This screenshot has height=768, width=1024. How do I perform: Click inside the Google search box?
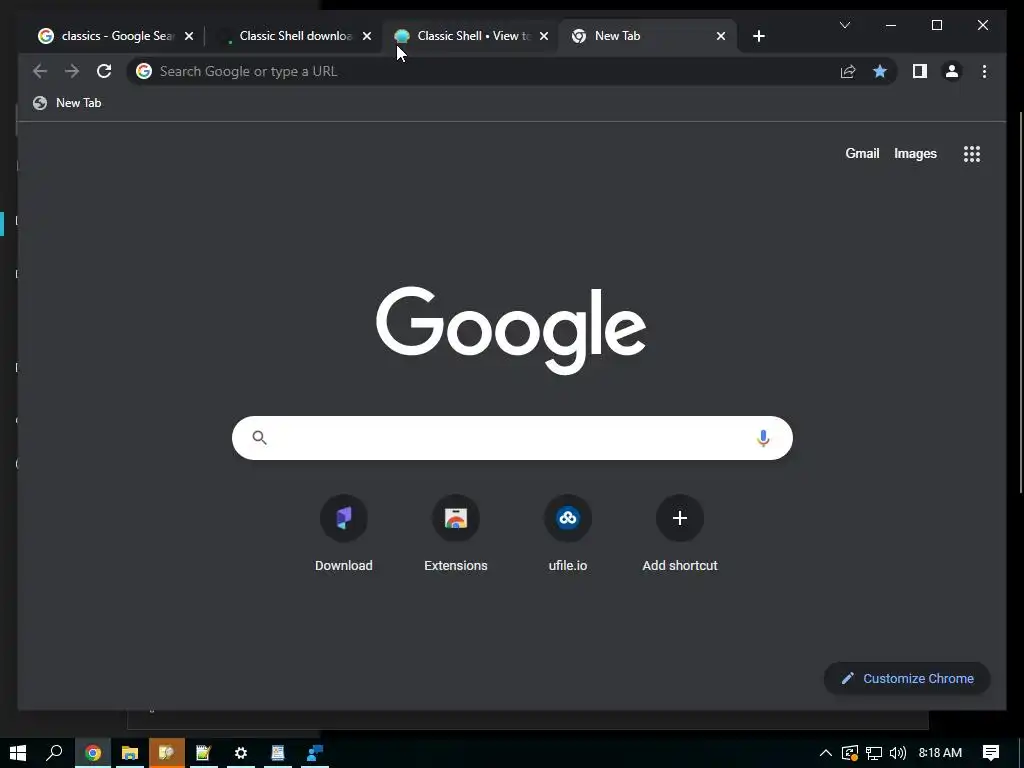512,438
